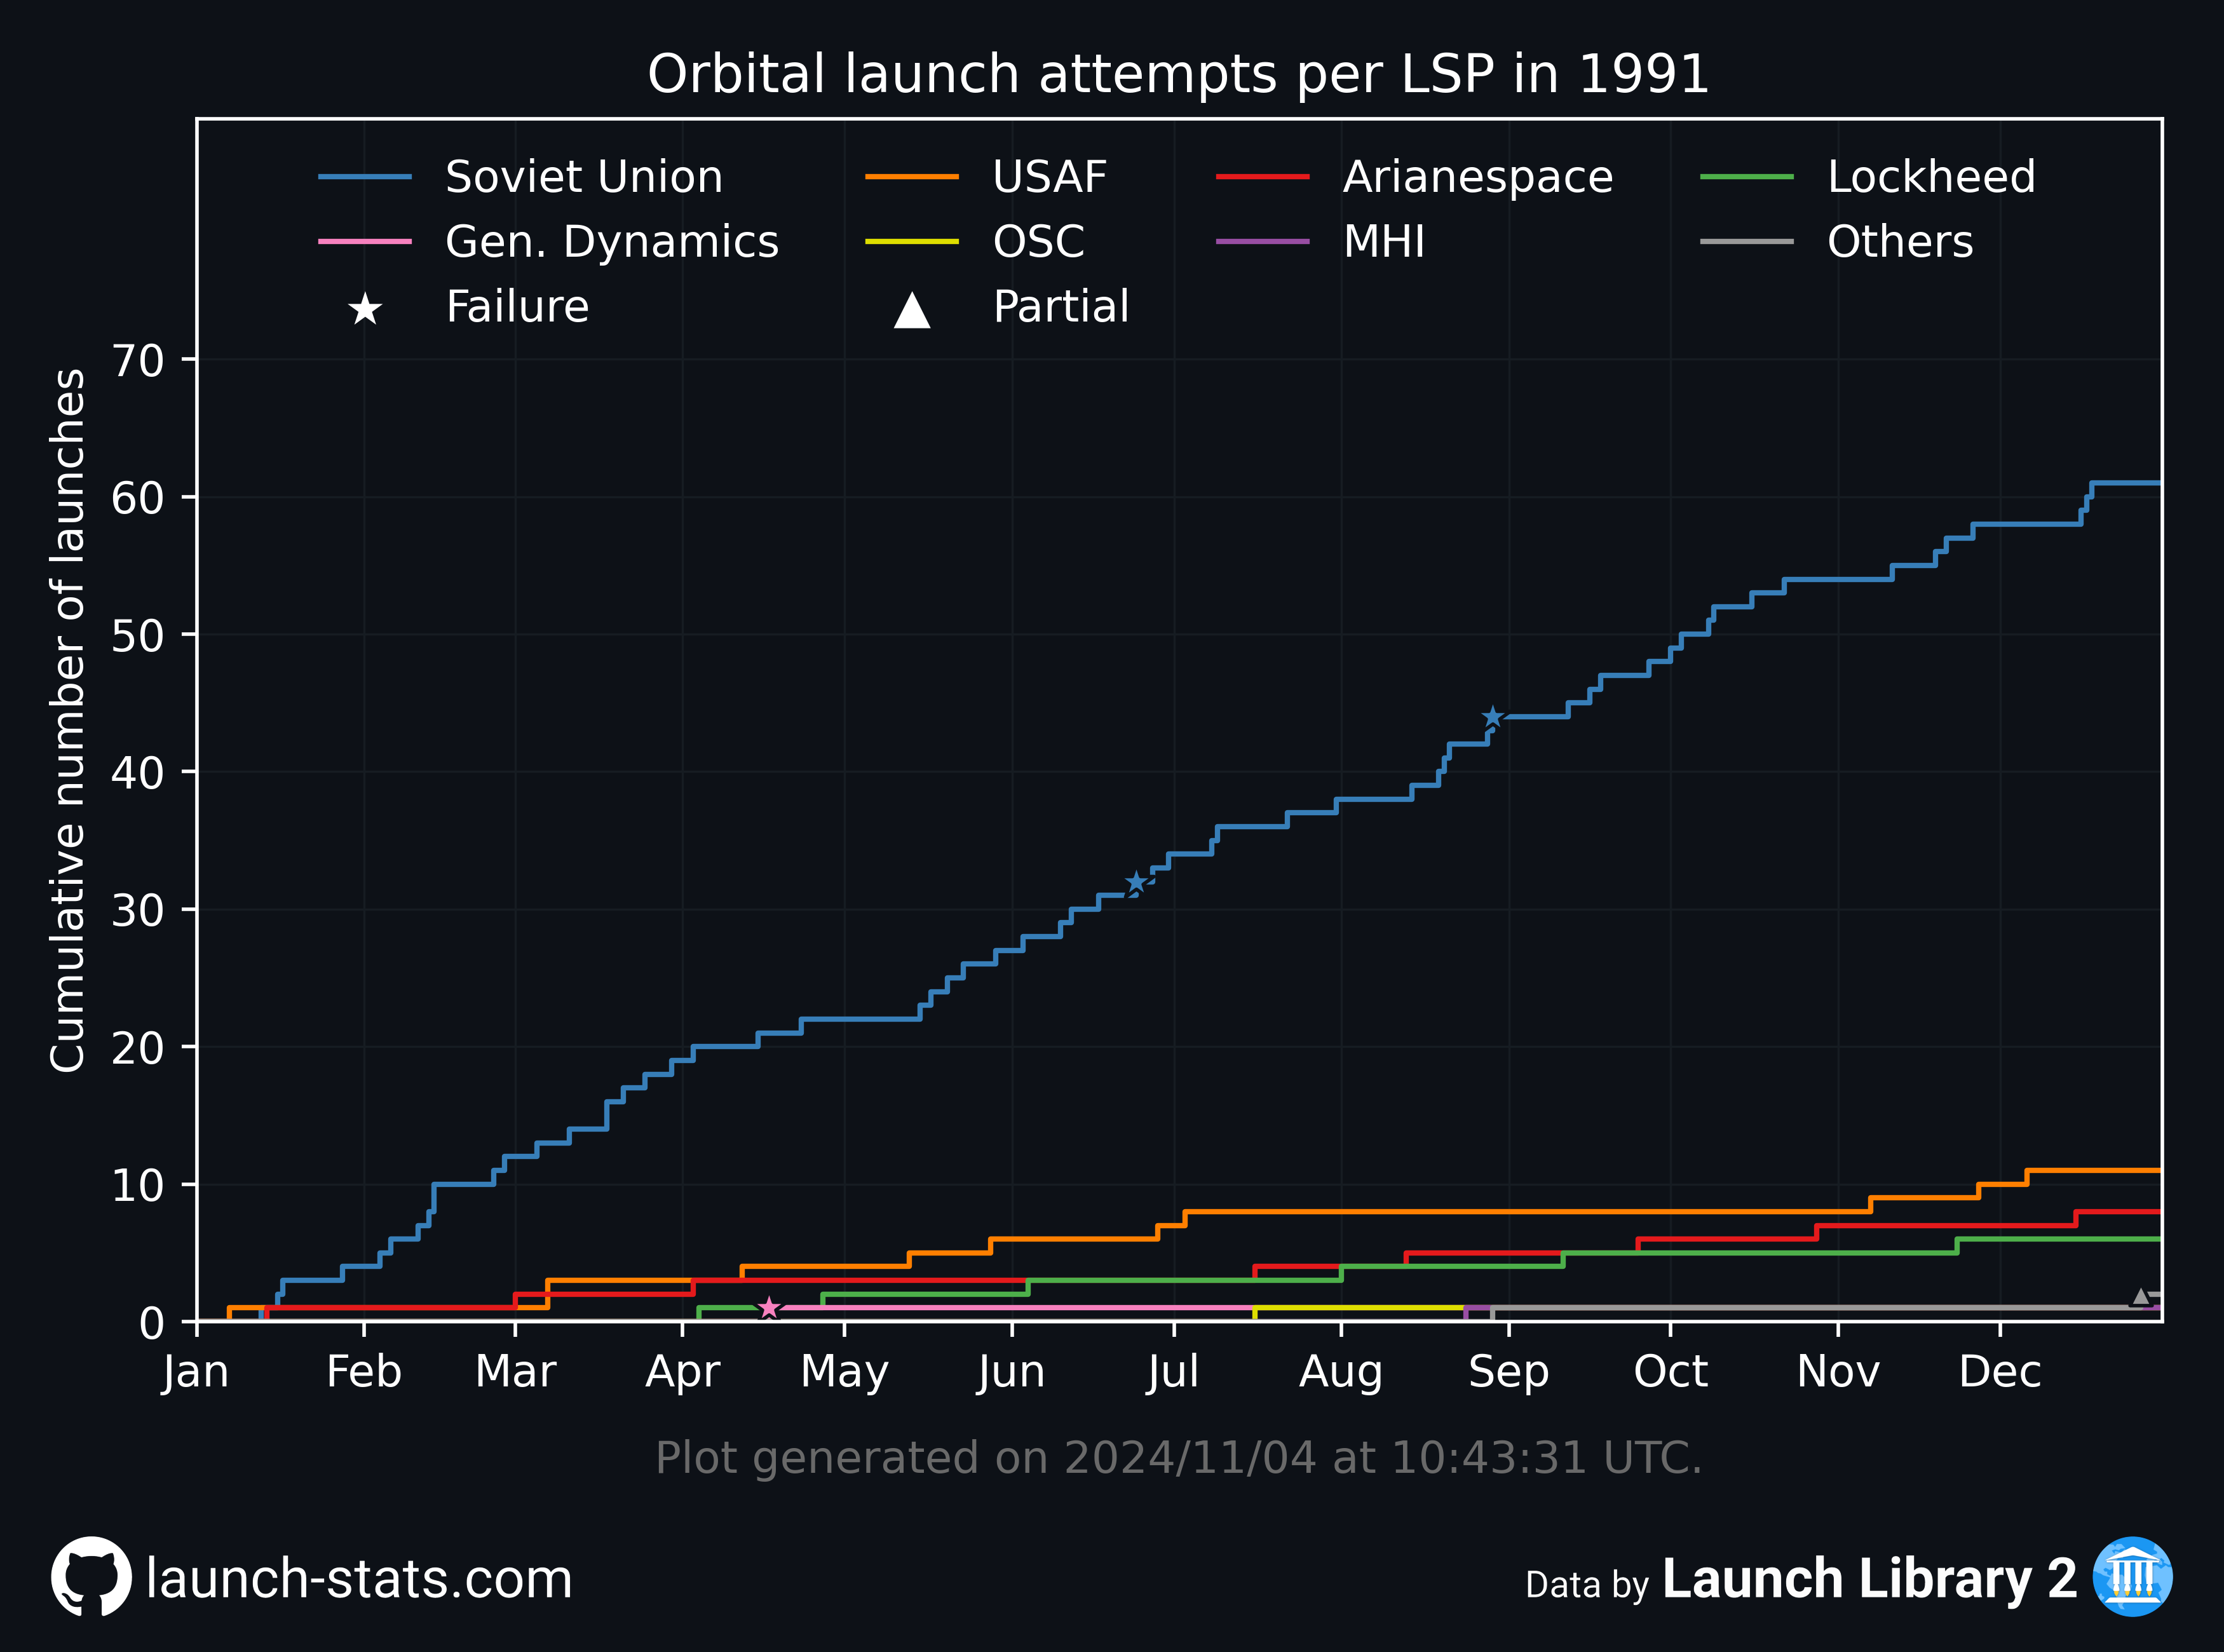Click the "50" y-axis tick label
The height and width of the screenshot is (1652, 2224).
tap(138, 636)
